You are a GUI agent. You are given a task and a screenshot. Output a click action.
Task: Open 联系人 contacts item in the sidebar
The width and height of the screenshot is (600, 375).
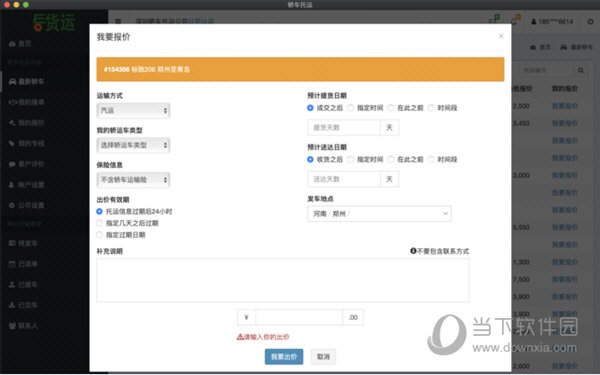pyautogui.click(x=23, y=326)
